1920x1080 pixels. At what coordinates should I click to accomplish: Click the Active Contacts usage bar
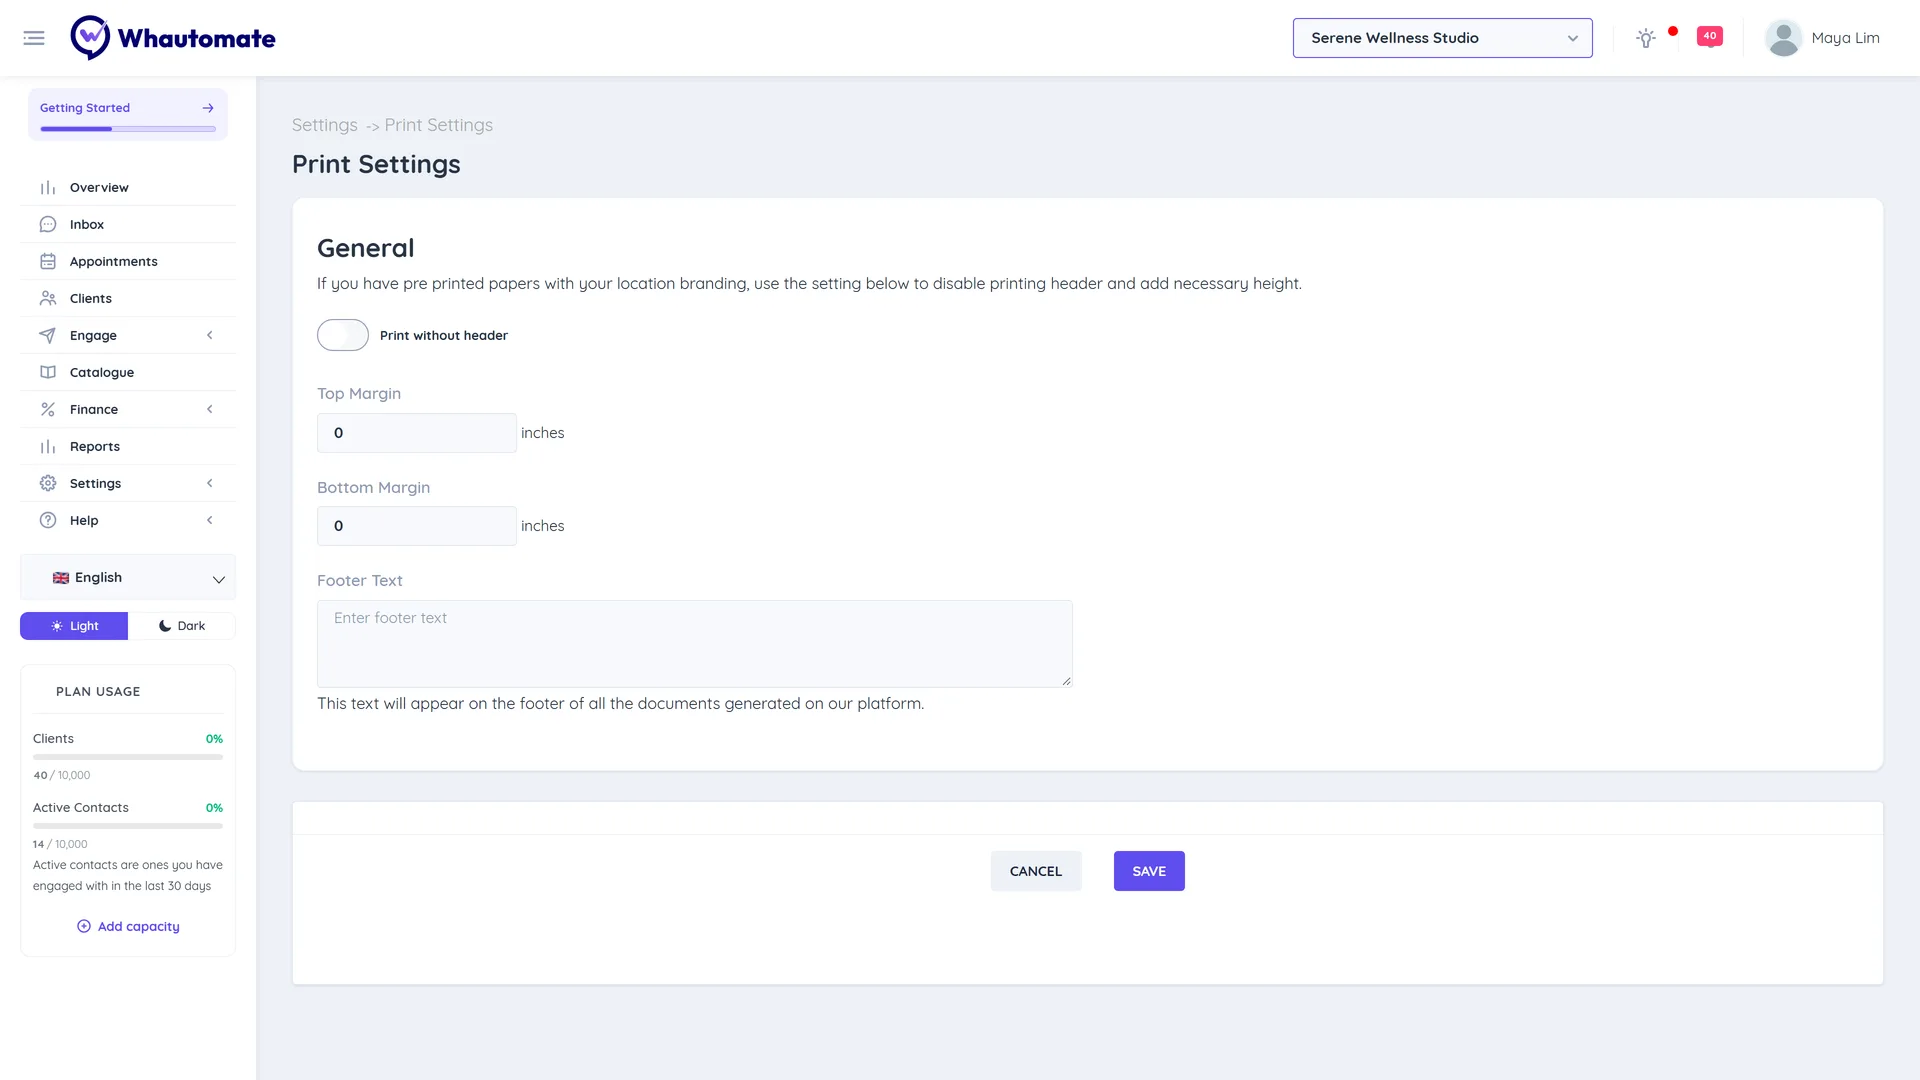tap(128, 826)
